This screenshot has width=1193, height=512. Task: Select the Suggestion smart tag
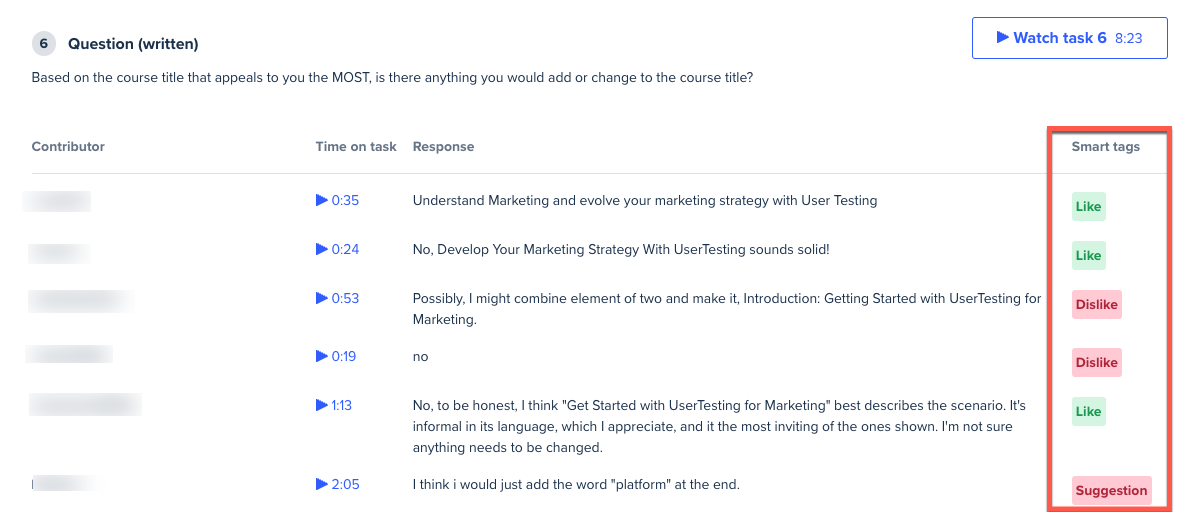(x=1111, y=491)
